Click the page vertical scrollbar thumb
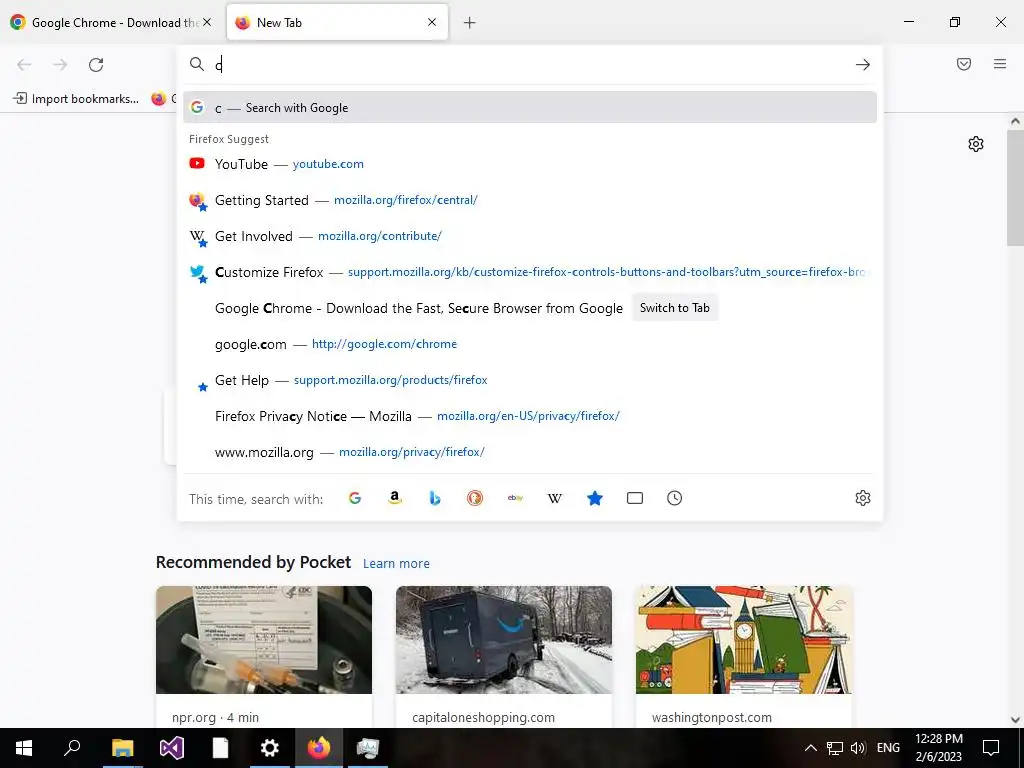The image size is (1024, 768). [1015, 188]
